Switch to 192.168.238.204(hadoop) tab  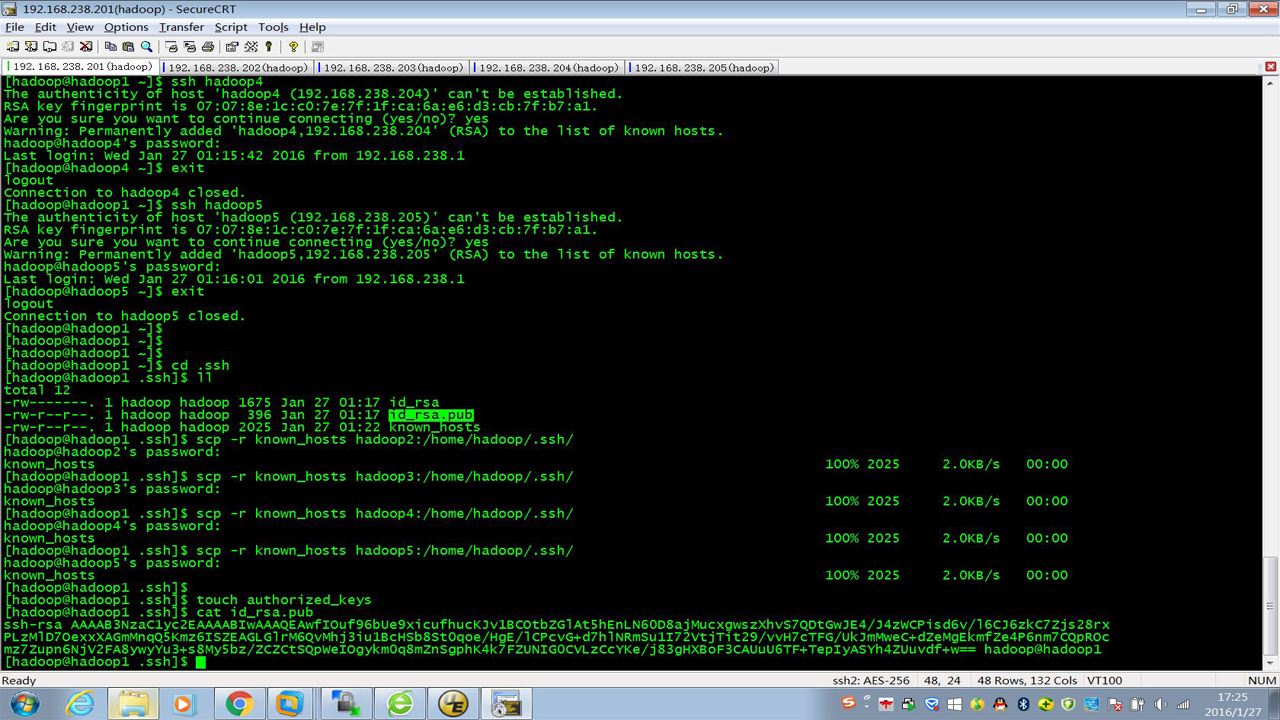546,68
